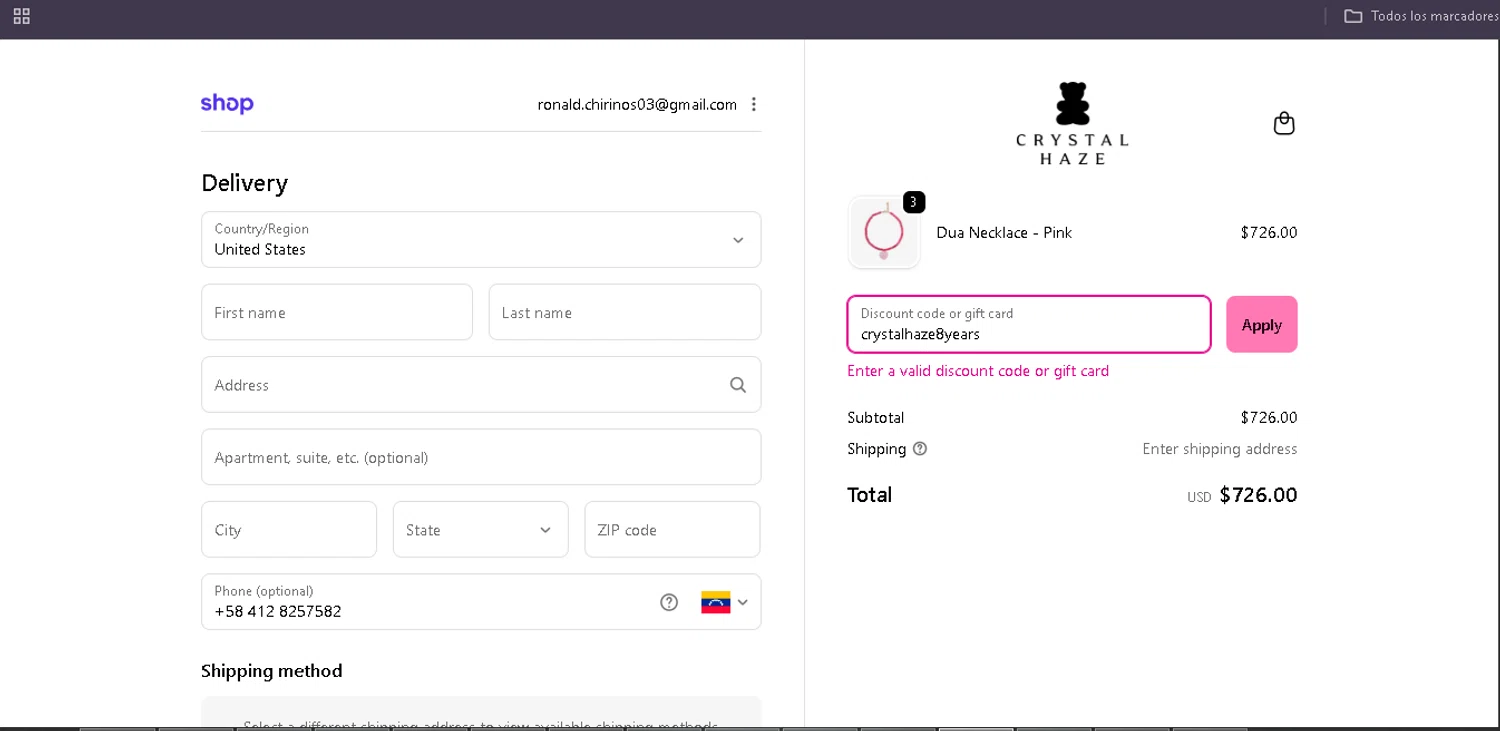1500x731 pixels.
Task: Click the Shop logo
Action: pos(227,104)
